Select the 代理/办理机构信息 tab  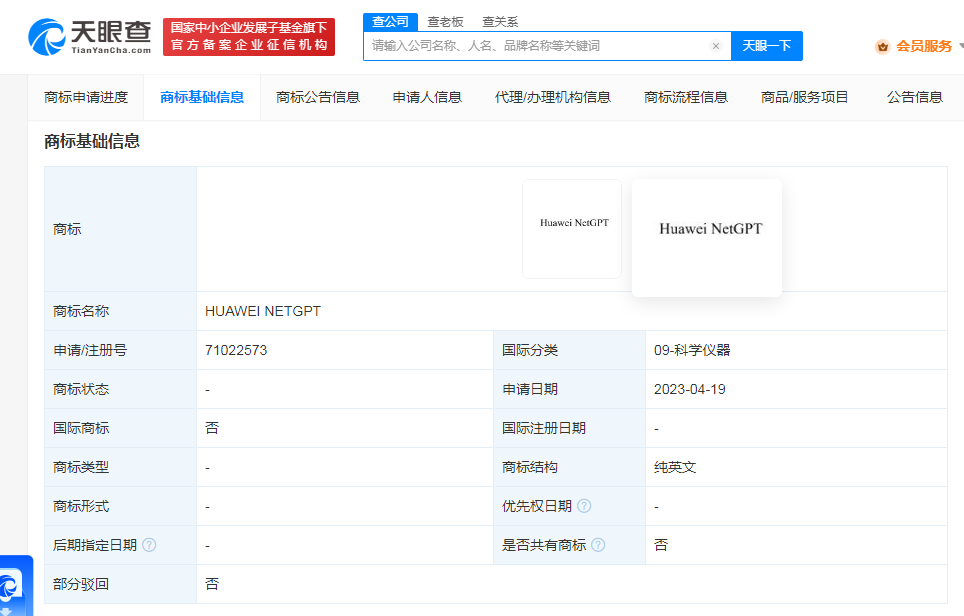tap(555, 97)
